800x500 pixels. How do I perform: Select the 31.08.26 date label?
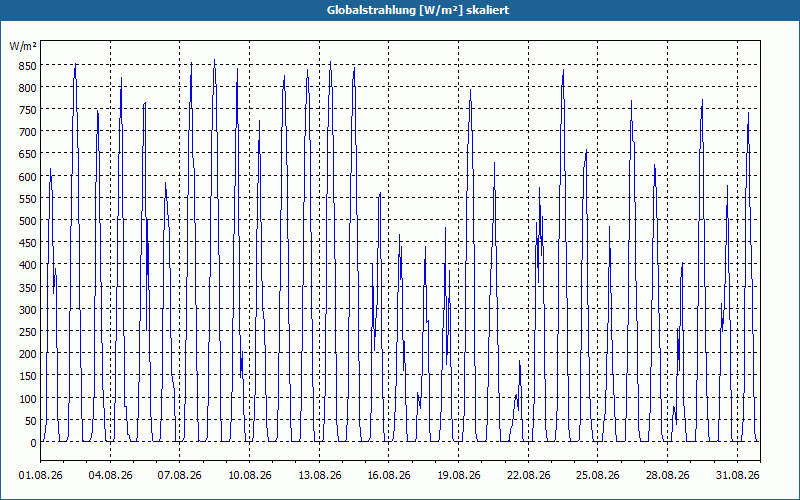pyautogui.click(x=737, y=475)
